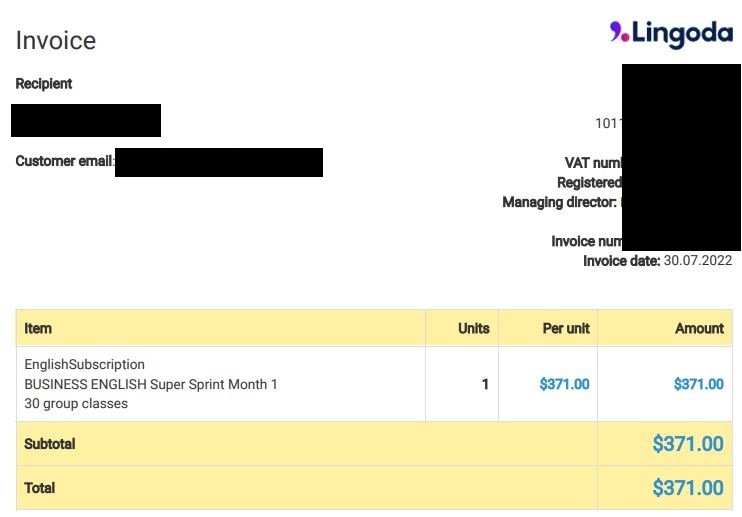742x517 pixels.
Task: Click the Invoice heading
Action: [x=56, y=40]
